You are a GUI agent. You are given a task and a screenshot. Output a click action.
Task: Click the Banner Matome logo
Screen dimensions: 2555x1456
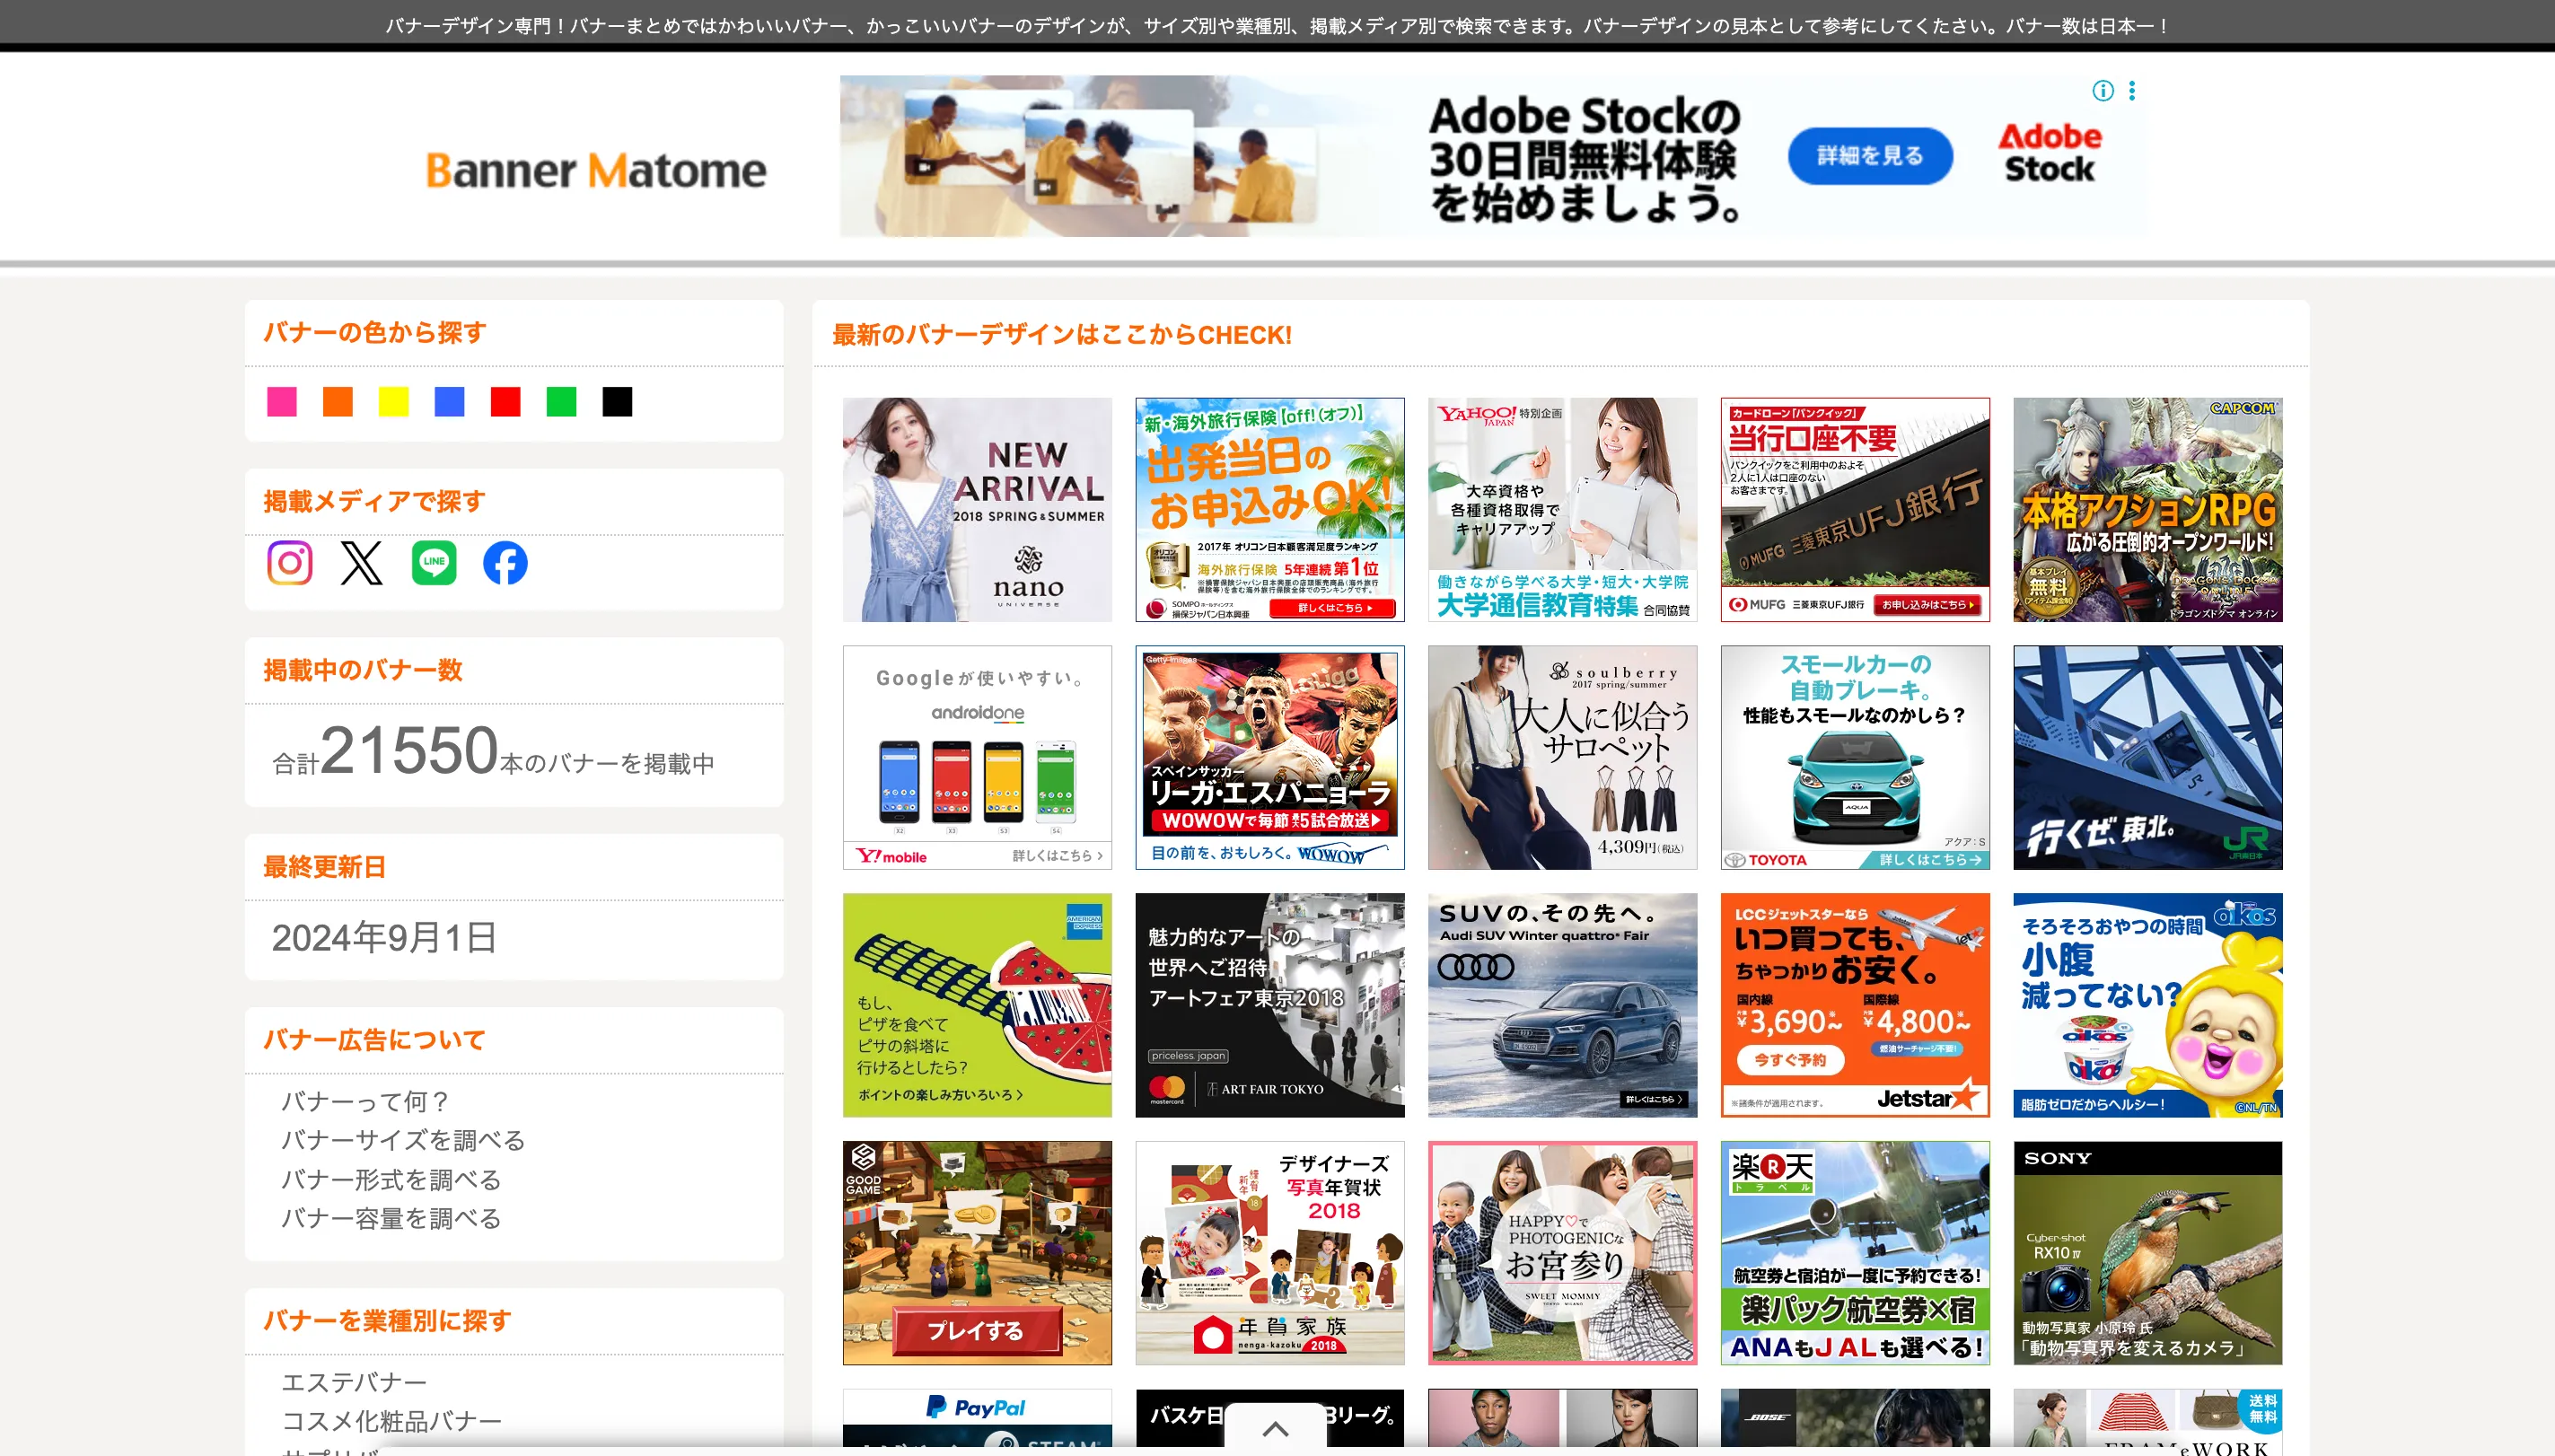596,170
